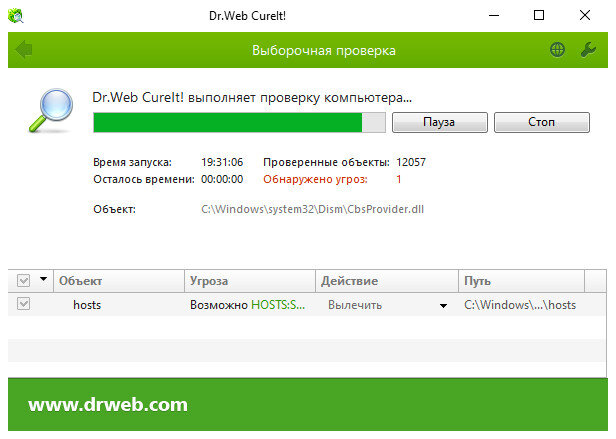Sort by the Действие column header
The width and height of the screenshot is (616, 439).
[387, 281]
